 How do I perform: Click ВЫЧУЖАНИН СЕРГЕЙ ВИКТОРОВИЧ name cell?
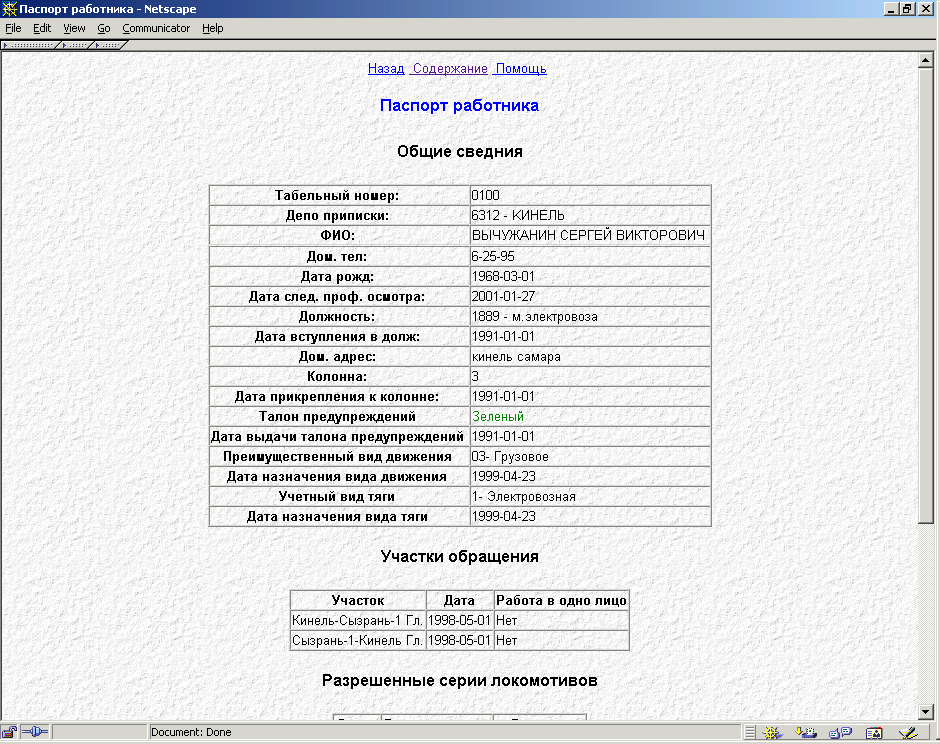[590, 236]
